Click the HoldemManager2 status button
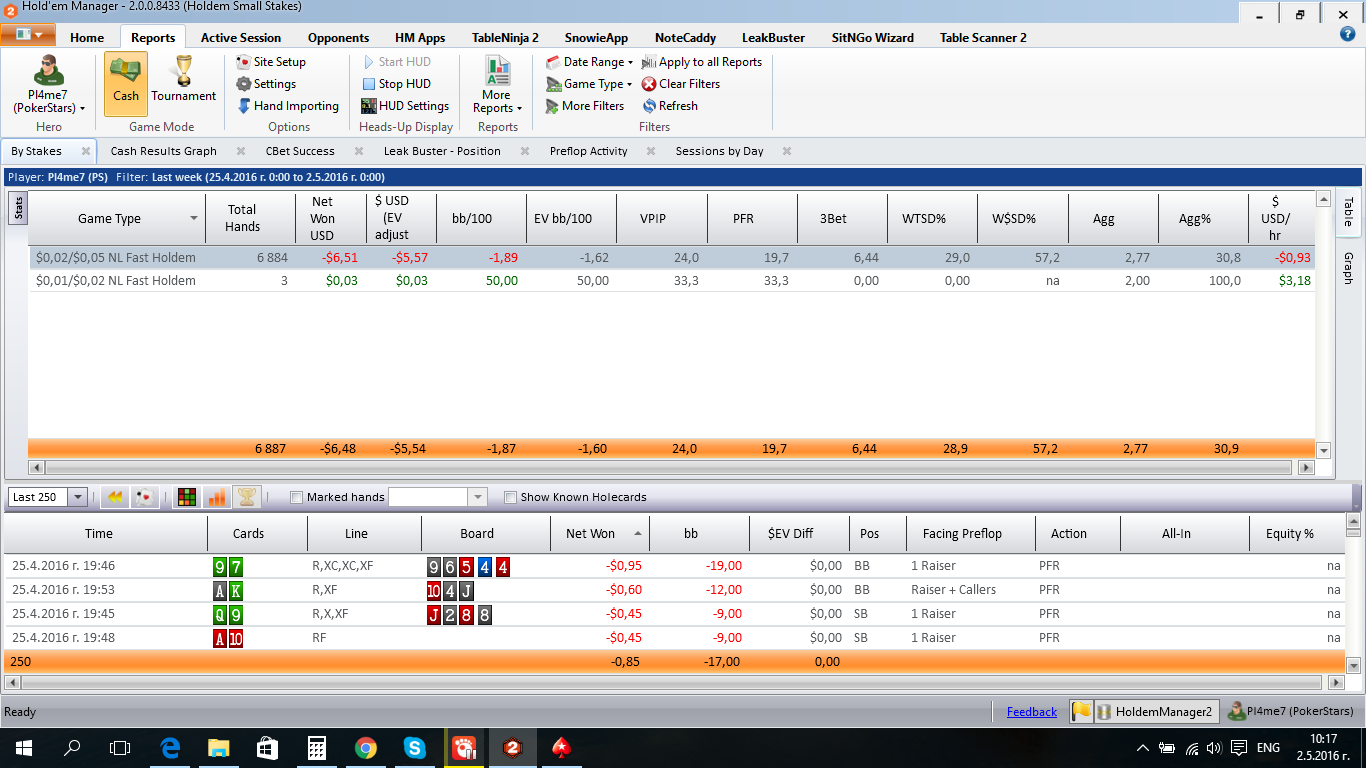The image size is (1366, 768). (x=1156, y=712)
